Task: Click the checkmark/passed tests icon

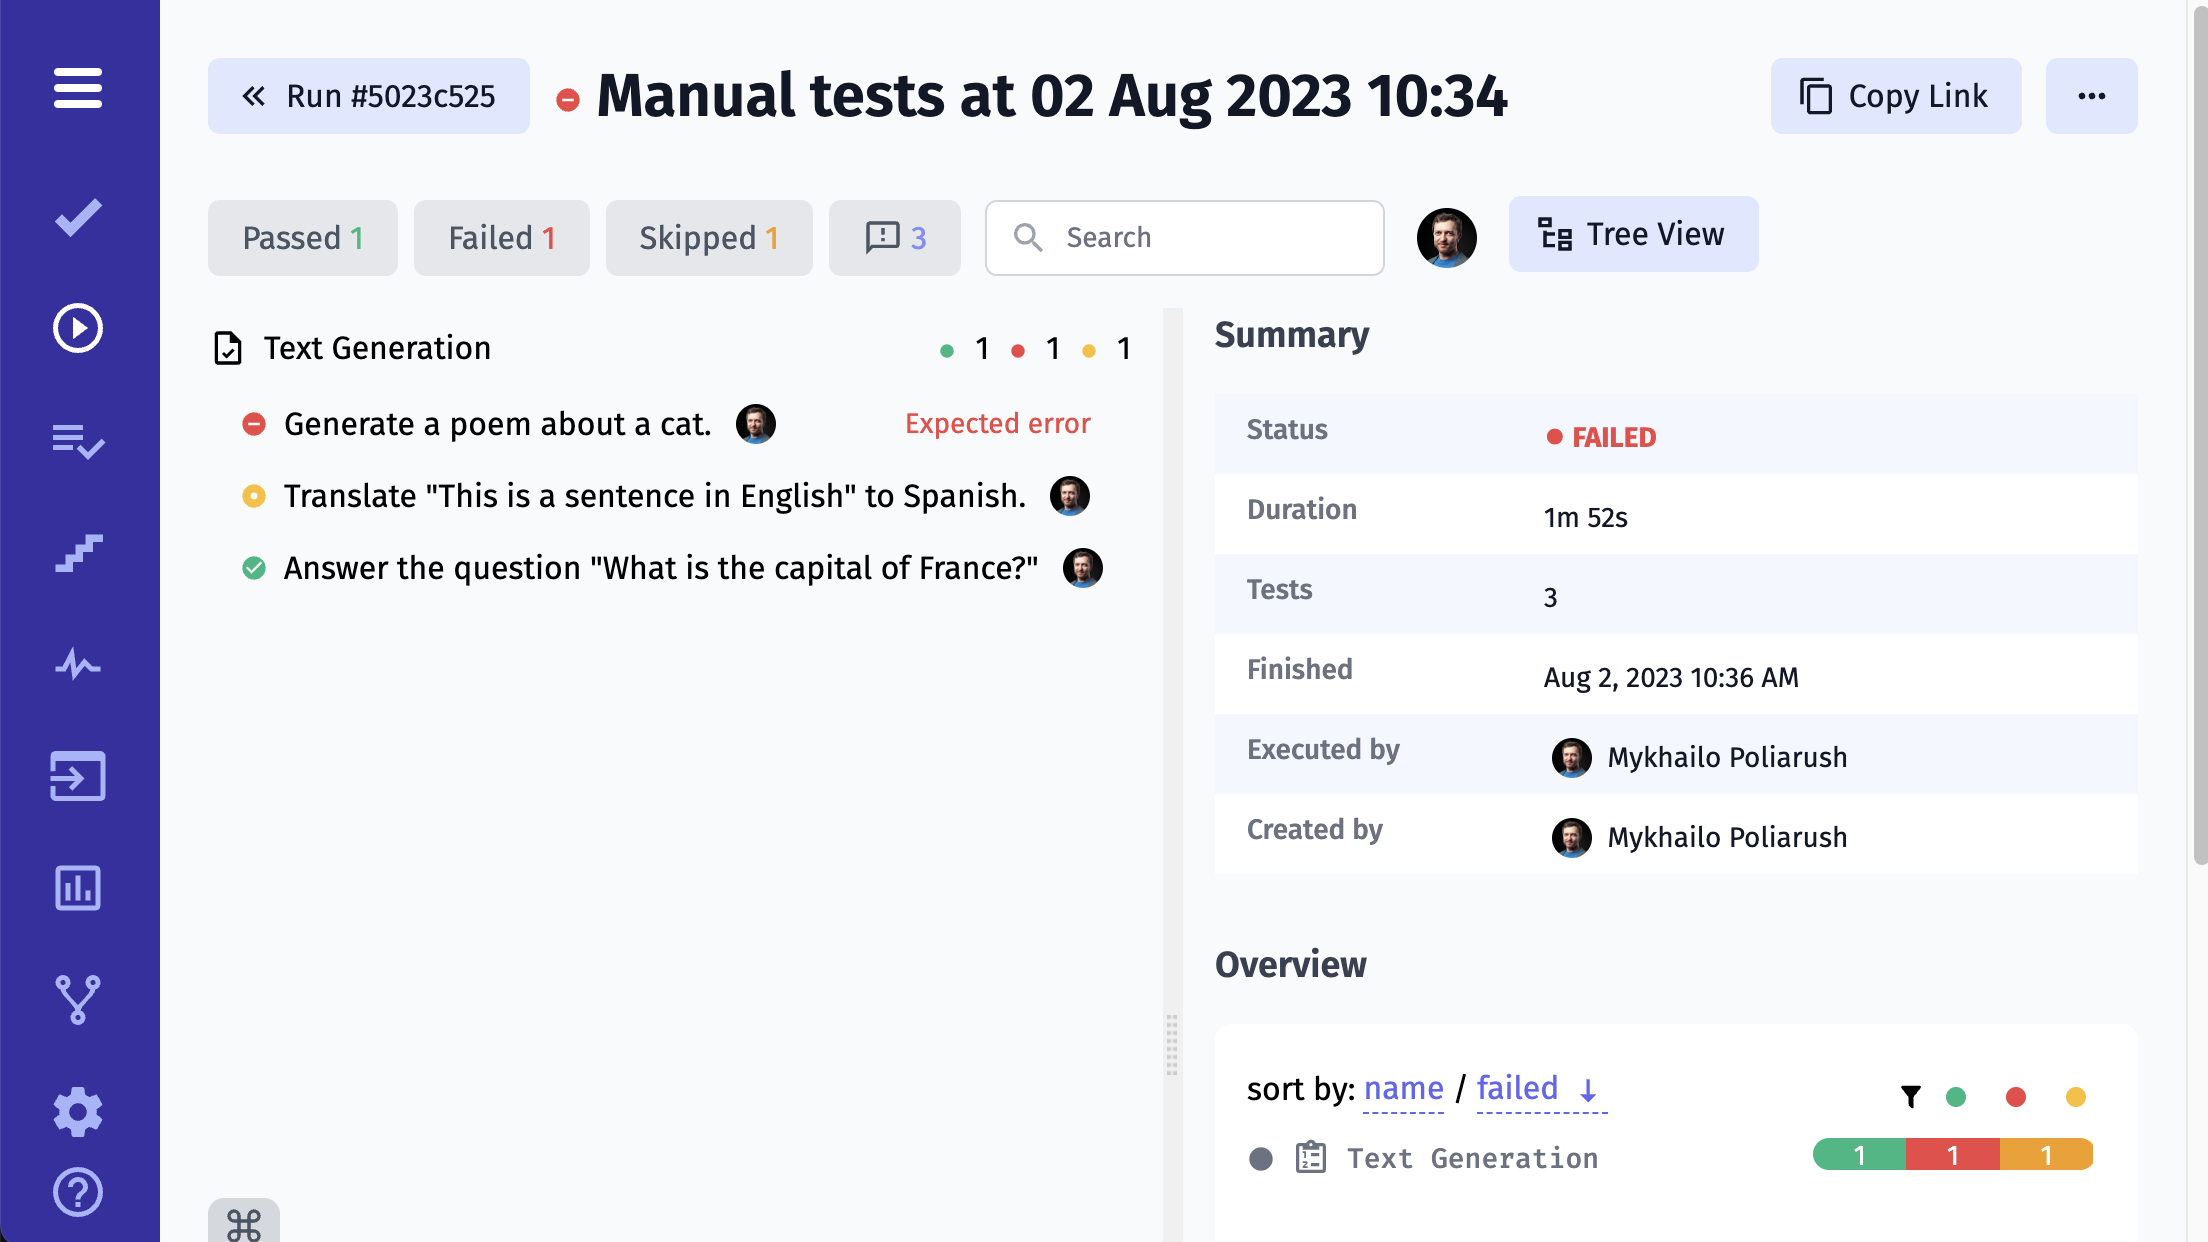Action: [x=80, y=218]
